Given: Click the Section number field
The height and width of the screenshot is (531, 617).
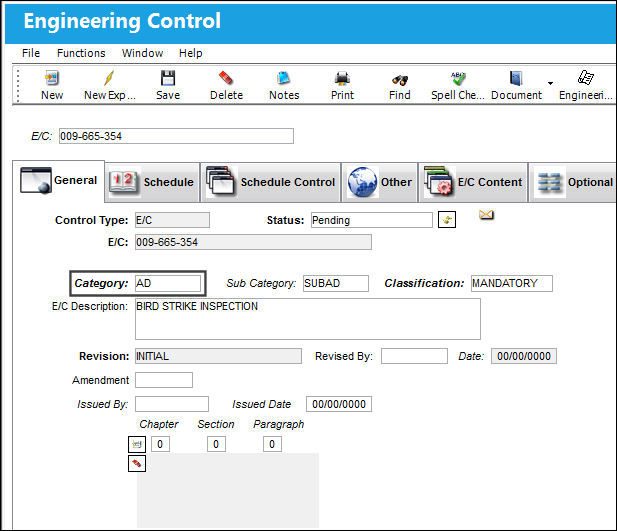Looking at the screenshot, I should pos(216,444).
